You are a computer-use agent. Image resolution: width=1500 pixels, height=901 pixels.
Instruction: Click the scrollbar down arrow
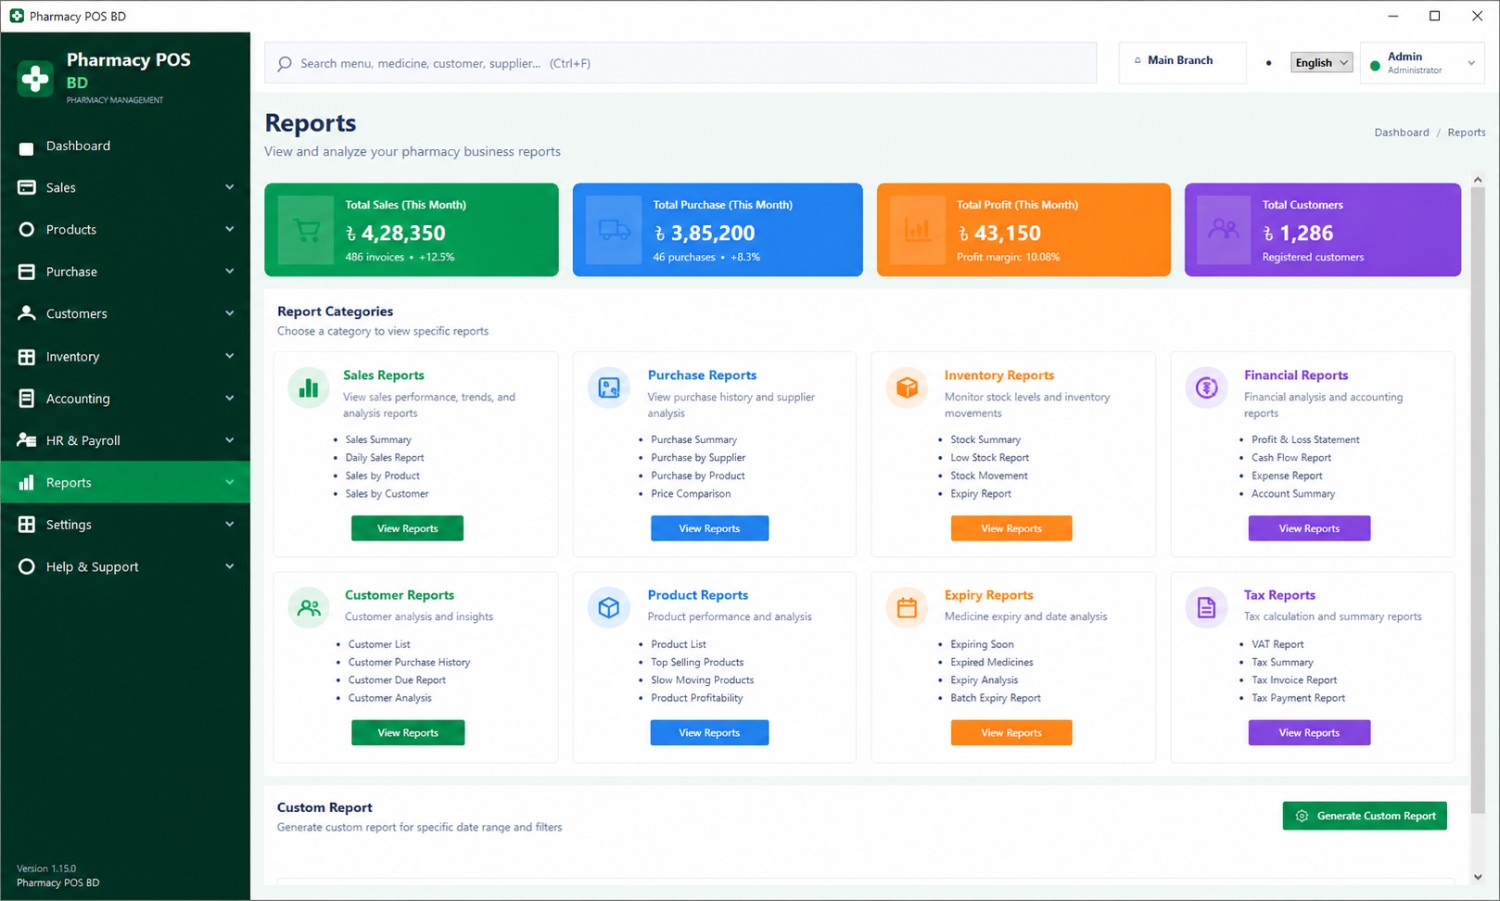(1478, 877)
